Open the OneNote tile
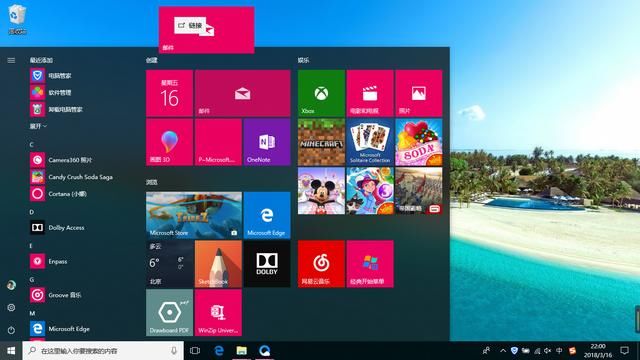Screen dimensions: 640x360 [x=267, y=142]
